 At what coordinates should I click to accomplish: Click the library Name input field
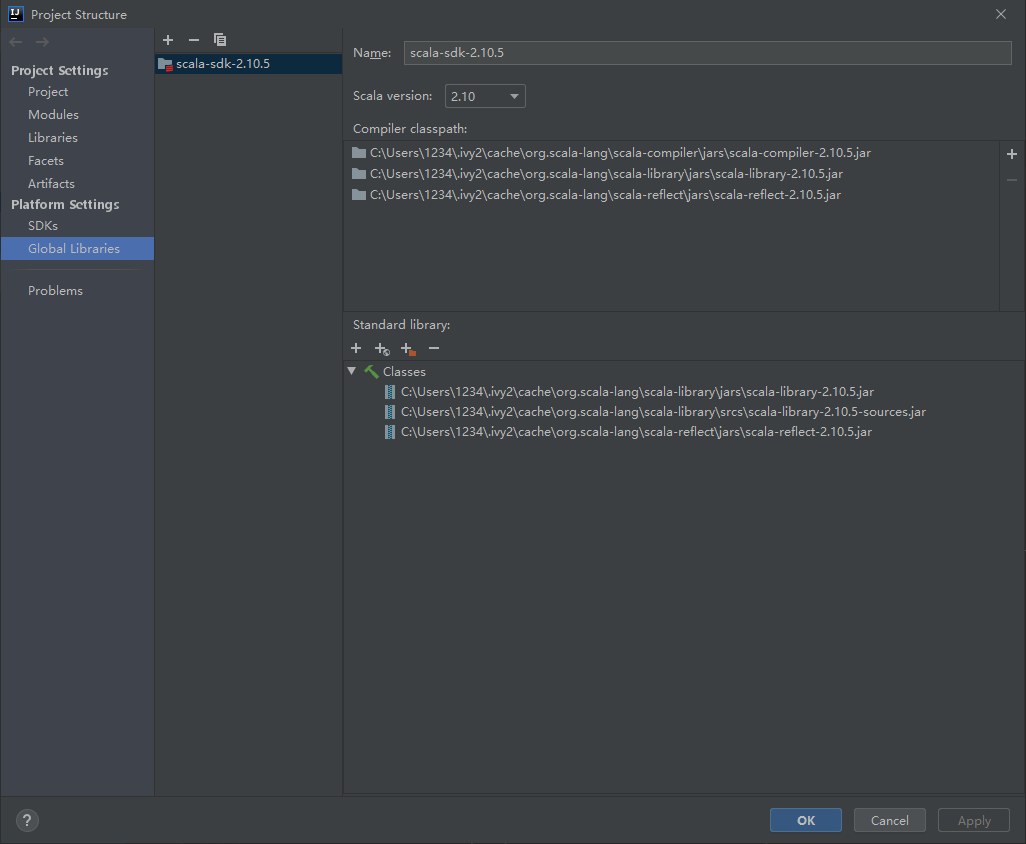pos(707,53)
